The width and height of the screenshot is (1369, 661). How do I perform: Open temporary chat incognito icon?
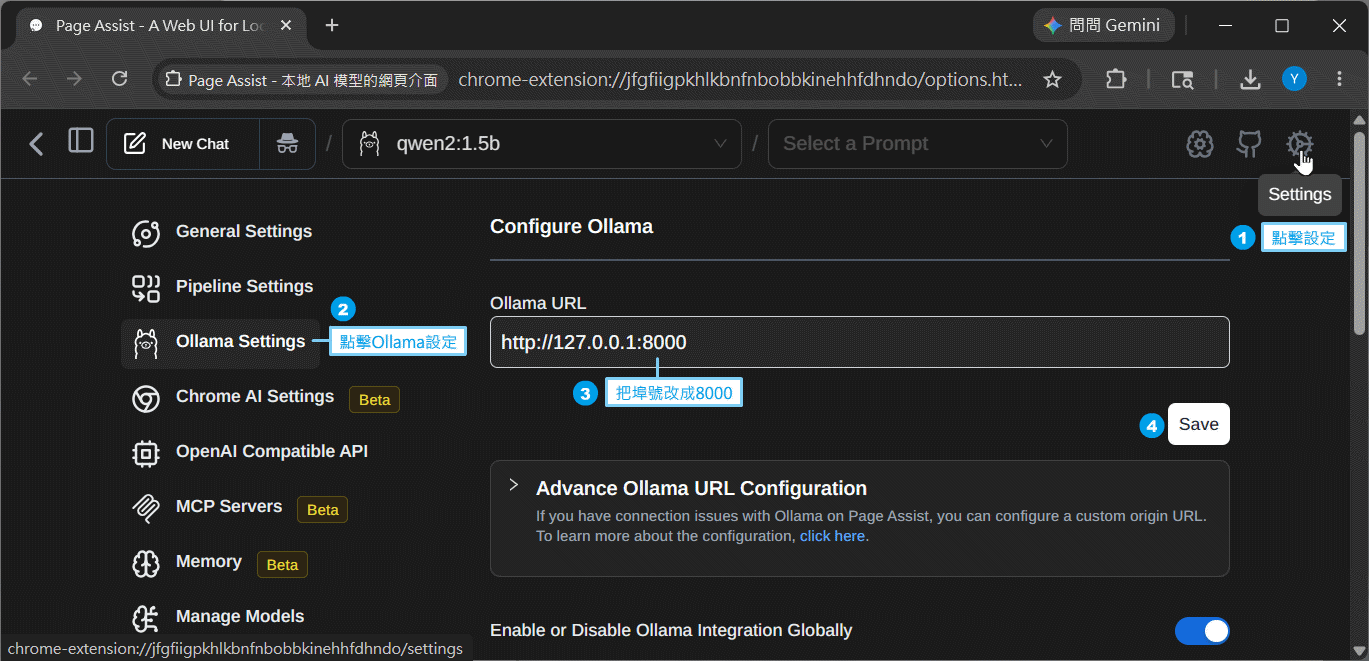click(x=287, y=144)
